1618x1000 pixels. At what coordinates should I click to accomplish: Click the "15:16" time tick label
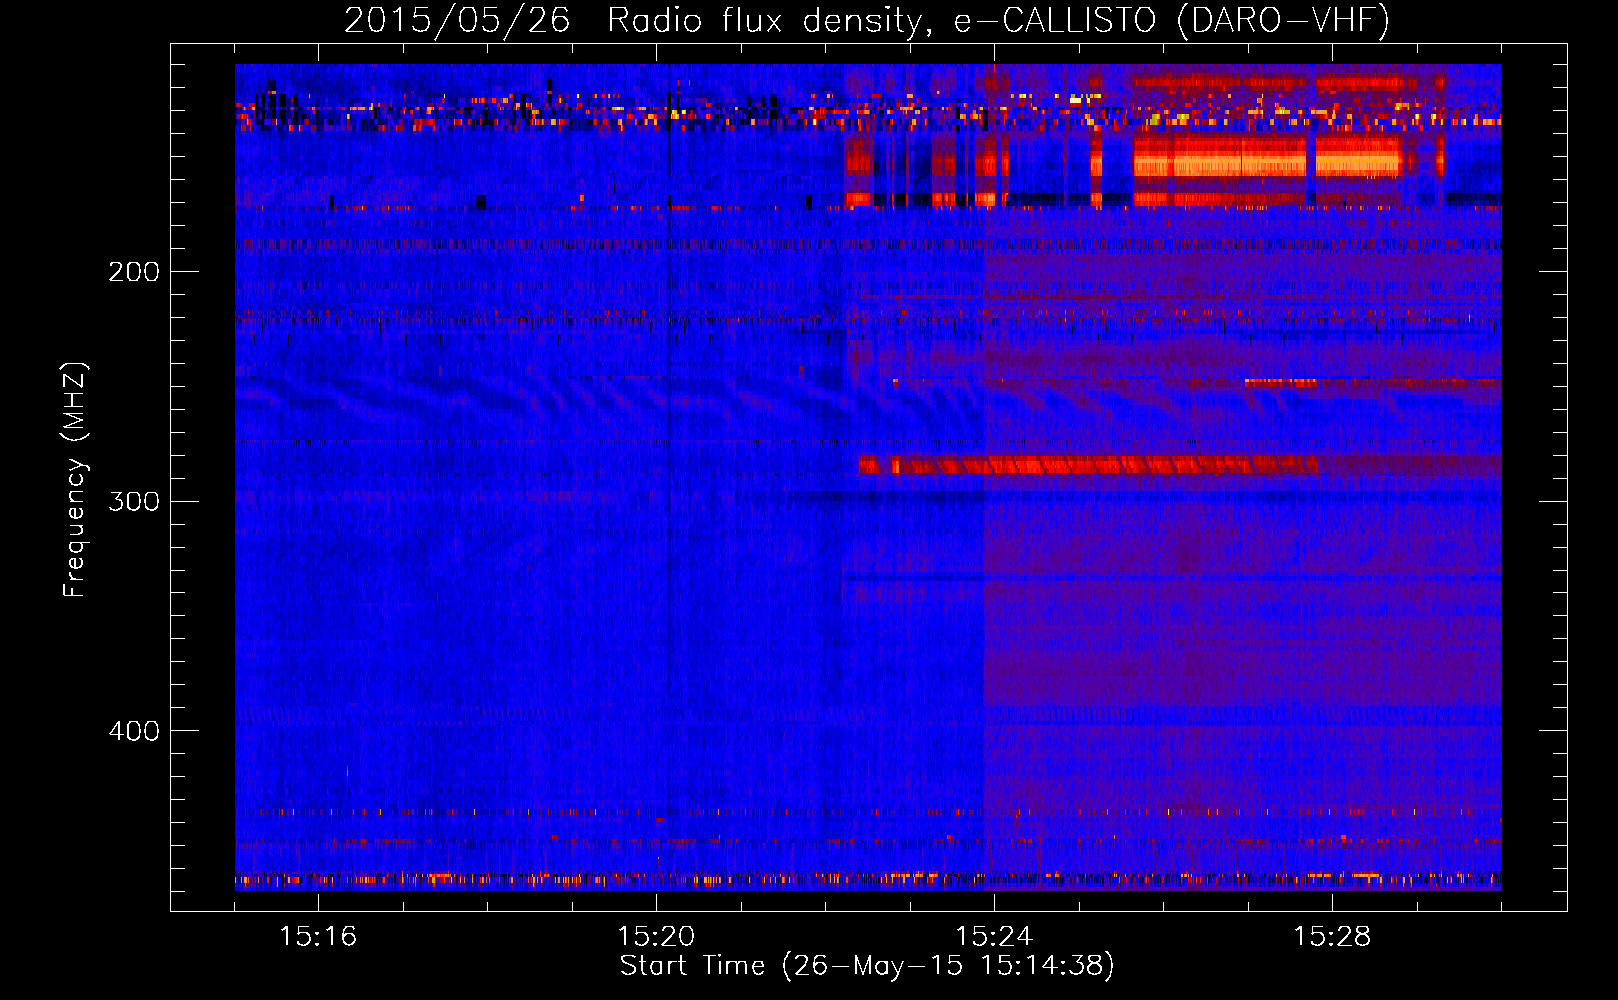[318, 936]
